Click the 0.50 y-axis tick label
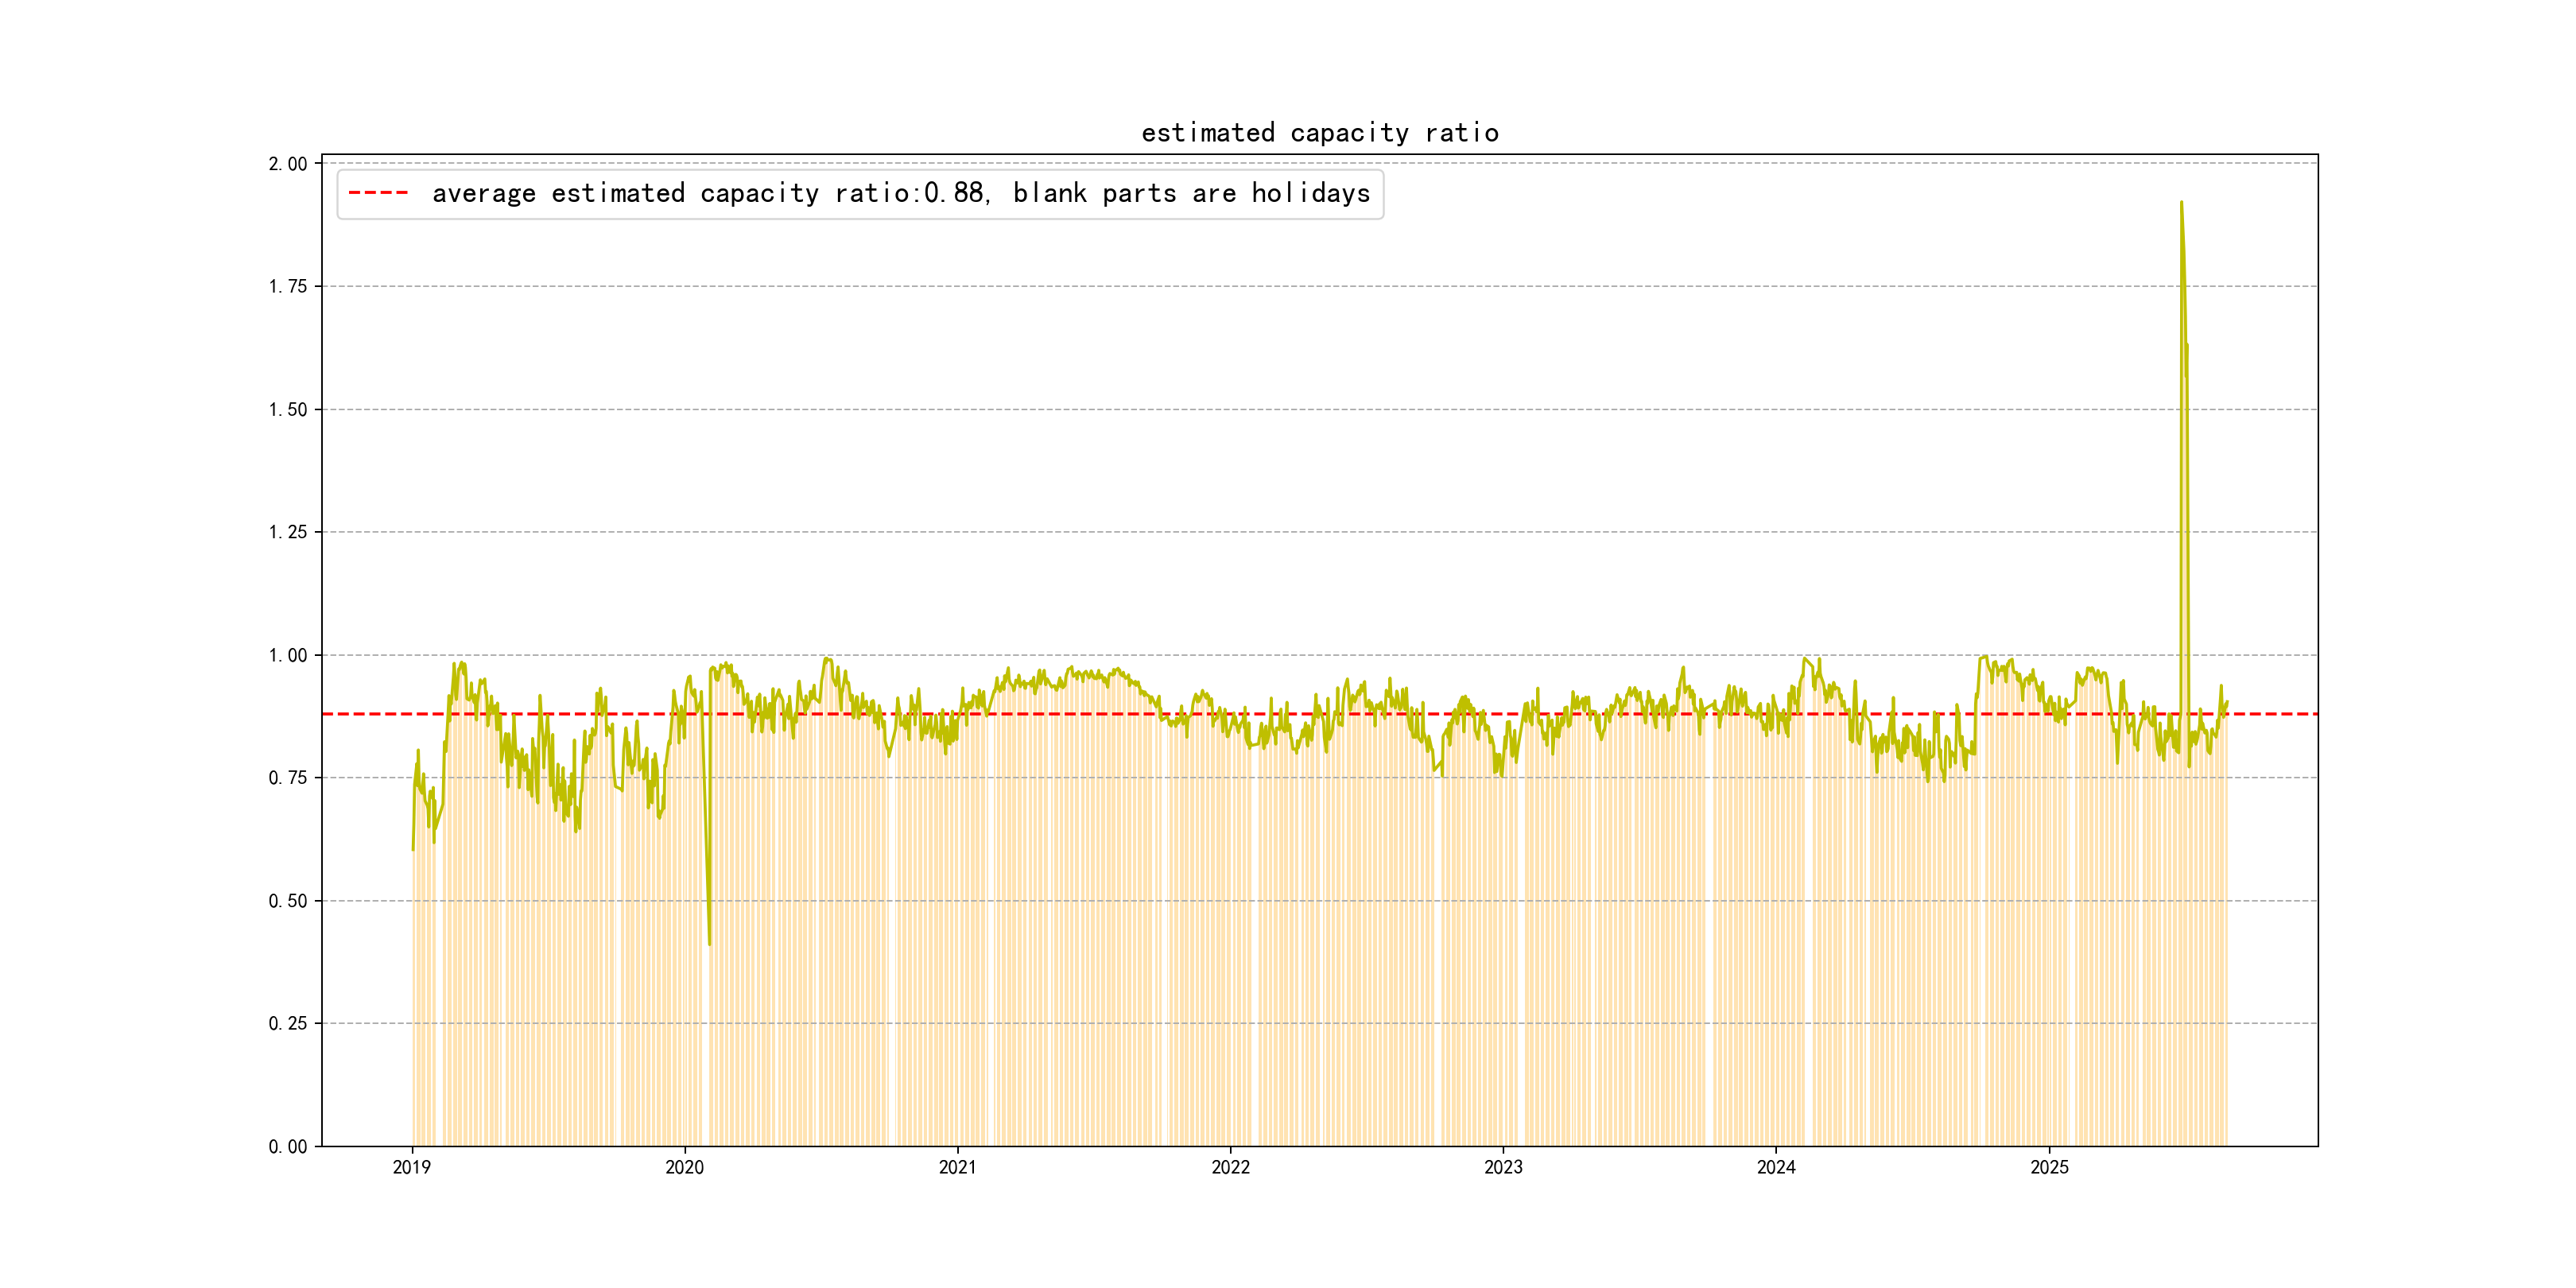Viewport: 2576px width, 1288px height. pyautogui.click(x=288, y=901)
